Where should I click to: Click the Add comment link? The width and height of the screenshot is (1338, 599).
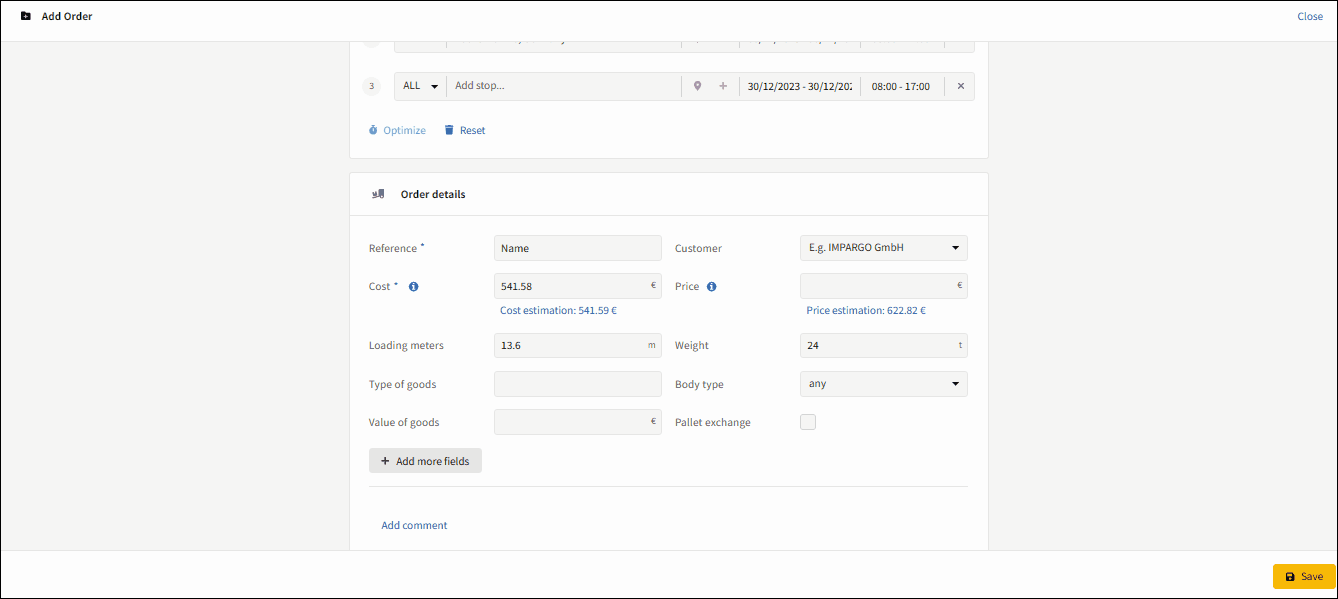click(x=414, y=525)
